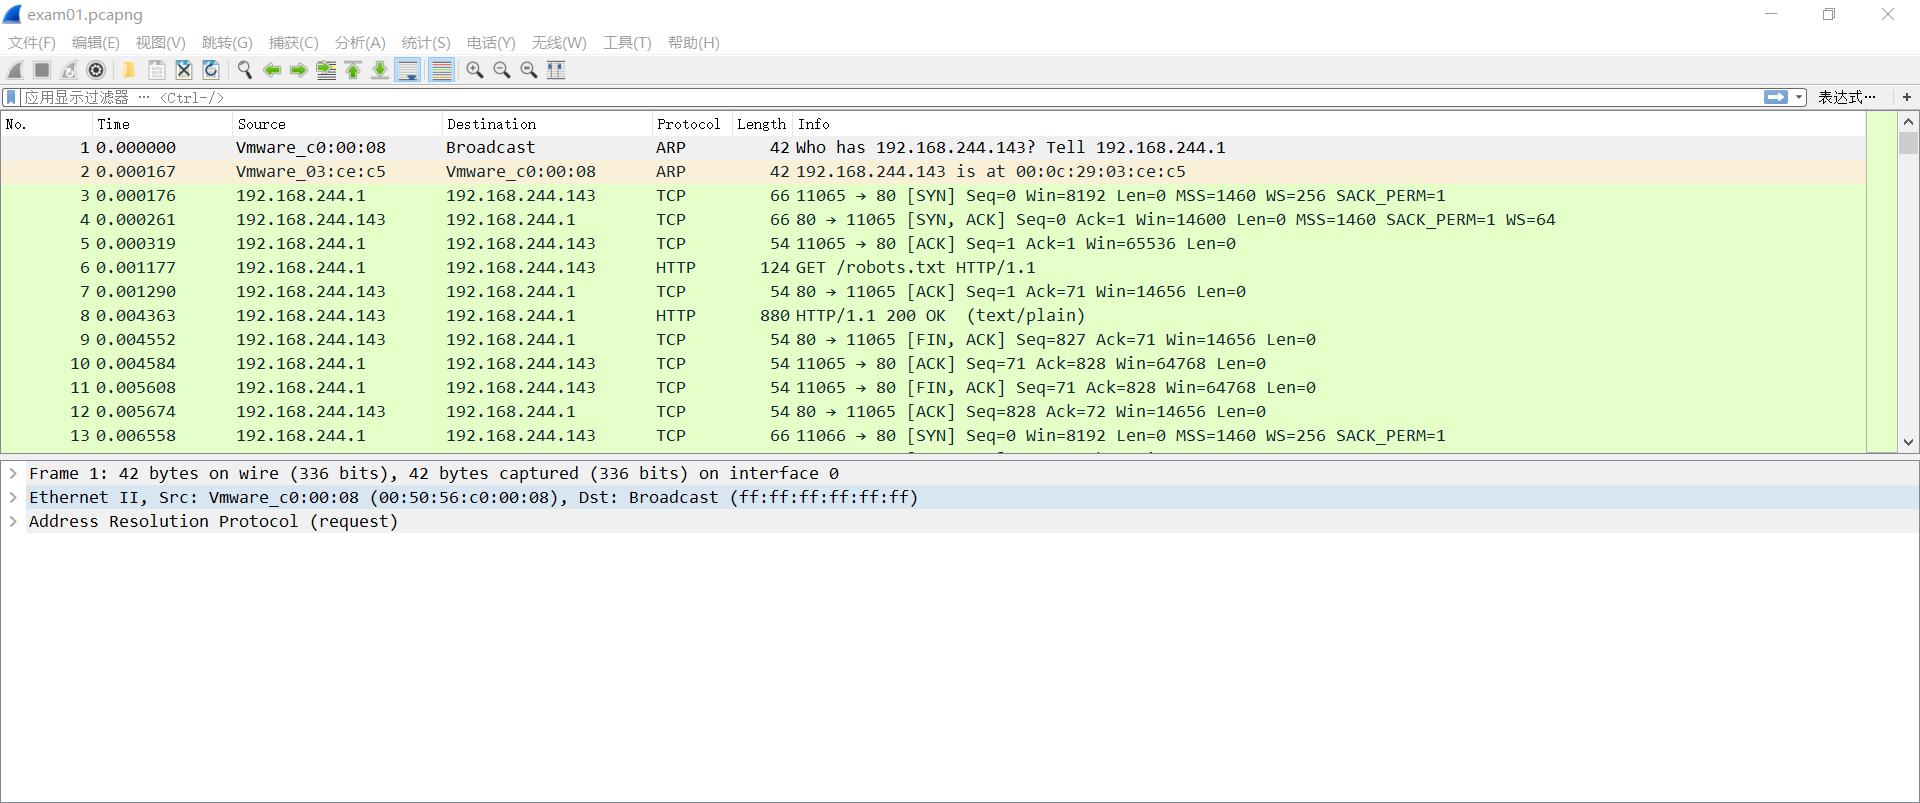
Task: Select packet 1 ARP Who has request
Action: click(933, 147)
